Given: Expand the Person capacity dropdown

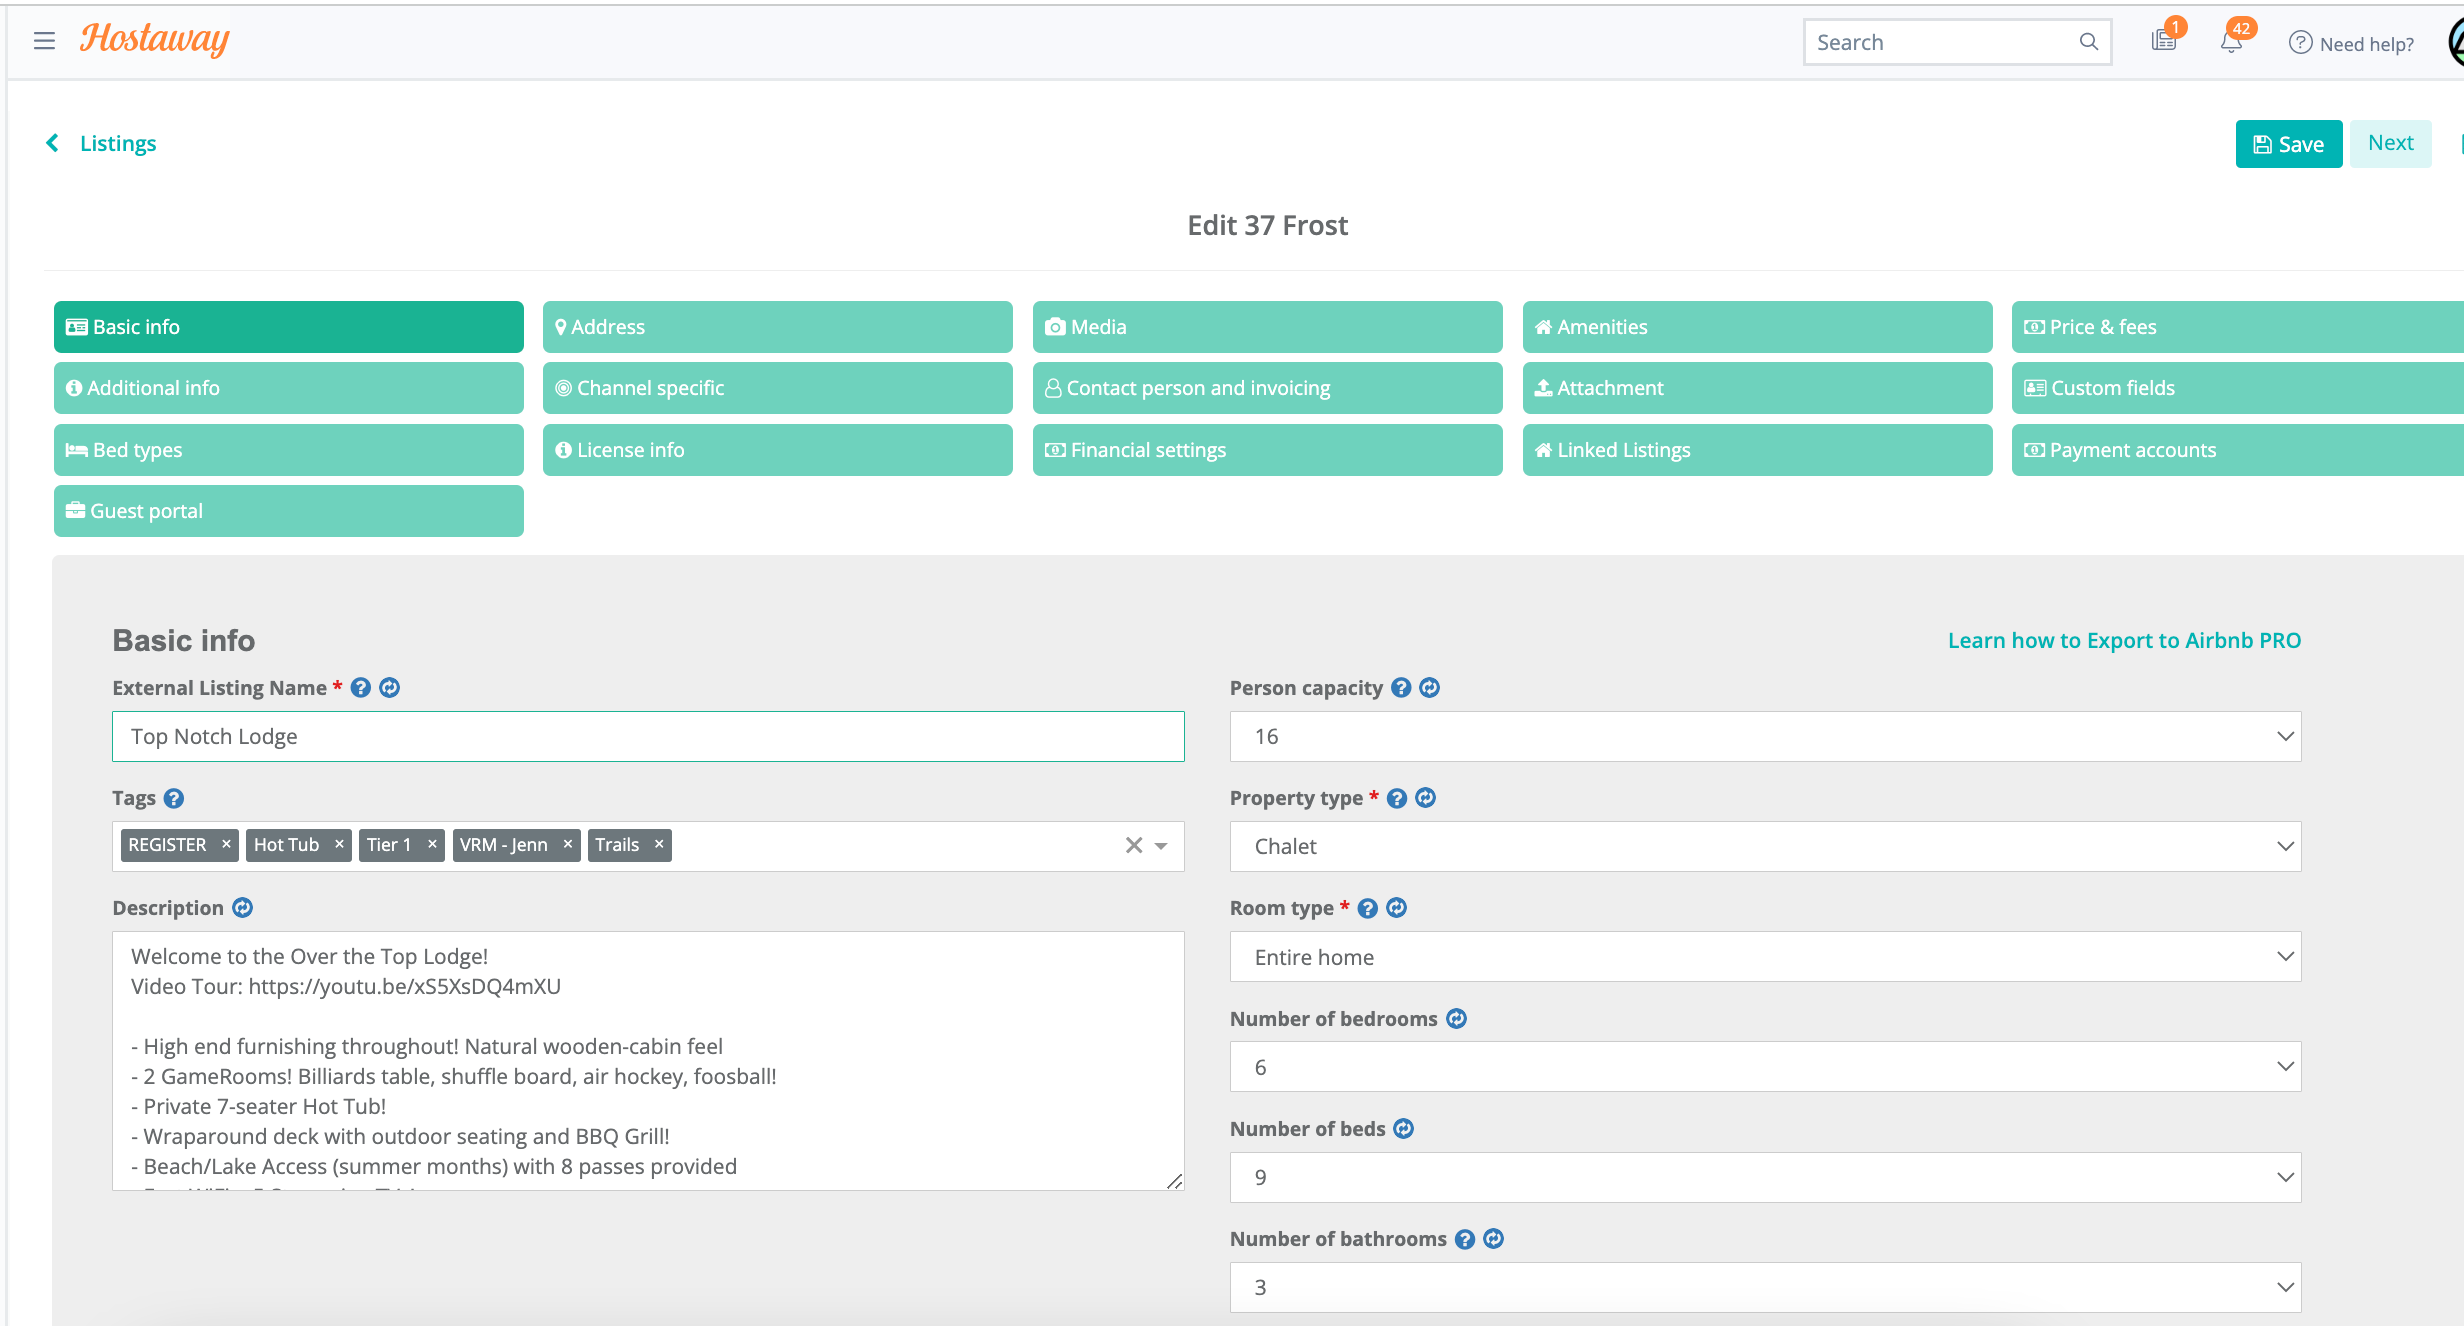Looking at the screenshot, I should (x=1765, y=737).
